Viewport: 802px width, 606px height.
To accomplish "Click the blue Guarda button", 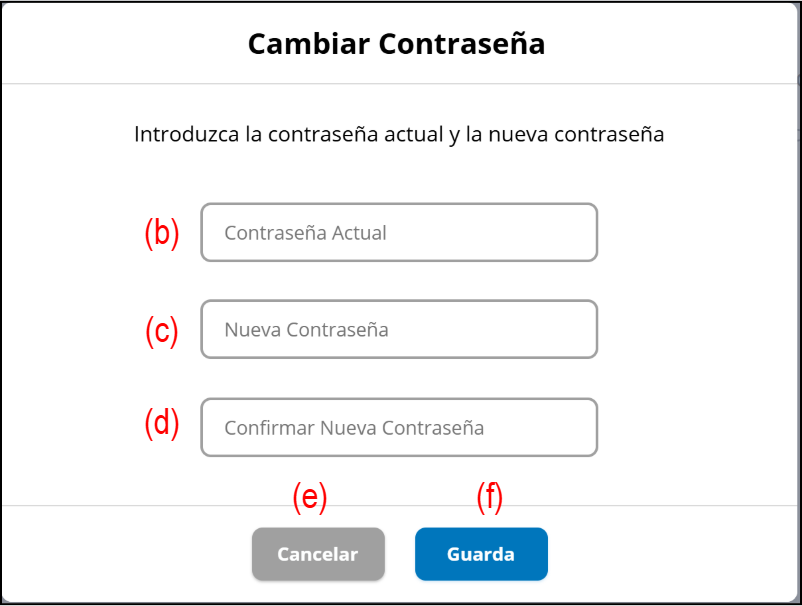I will click(481, 554).
